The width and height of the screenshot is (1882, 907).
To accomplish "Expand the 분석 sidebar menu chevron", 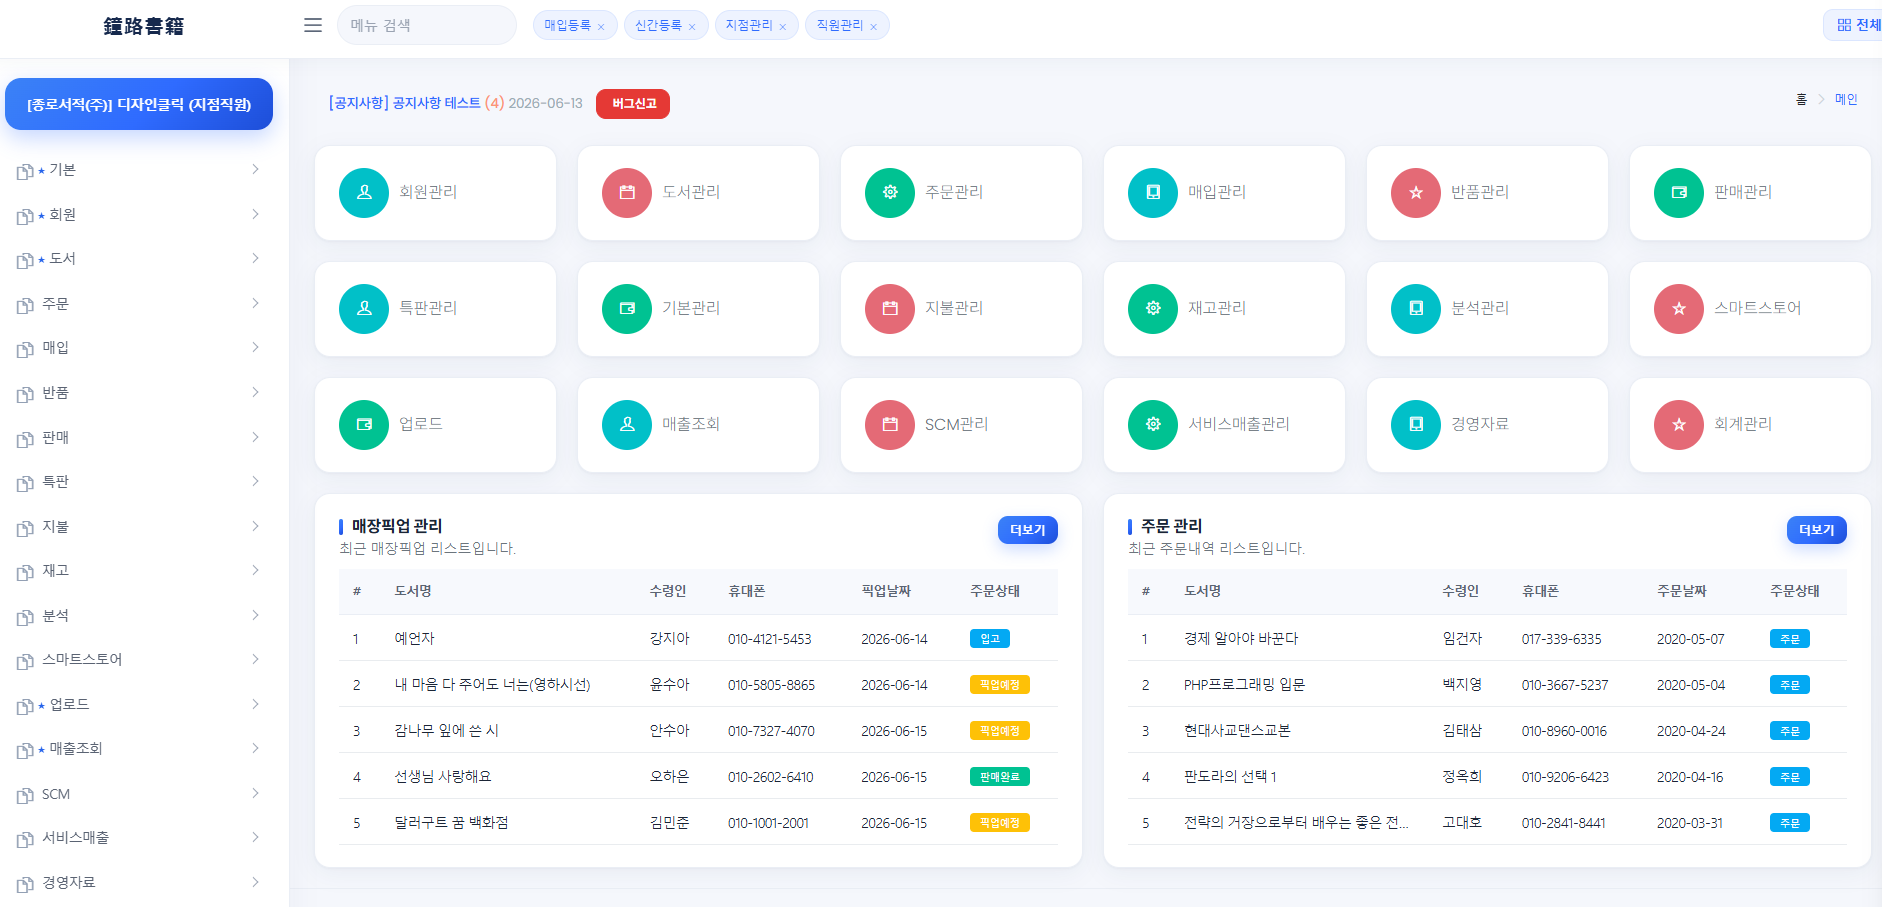I will tap(256, 615).
